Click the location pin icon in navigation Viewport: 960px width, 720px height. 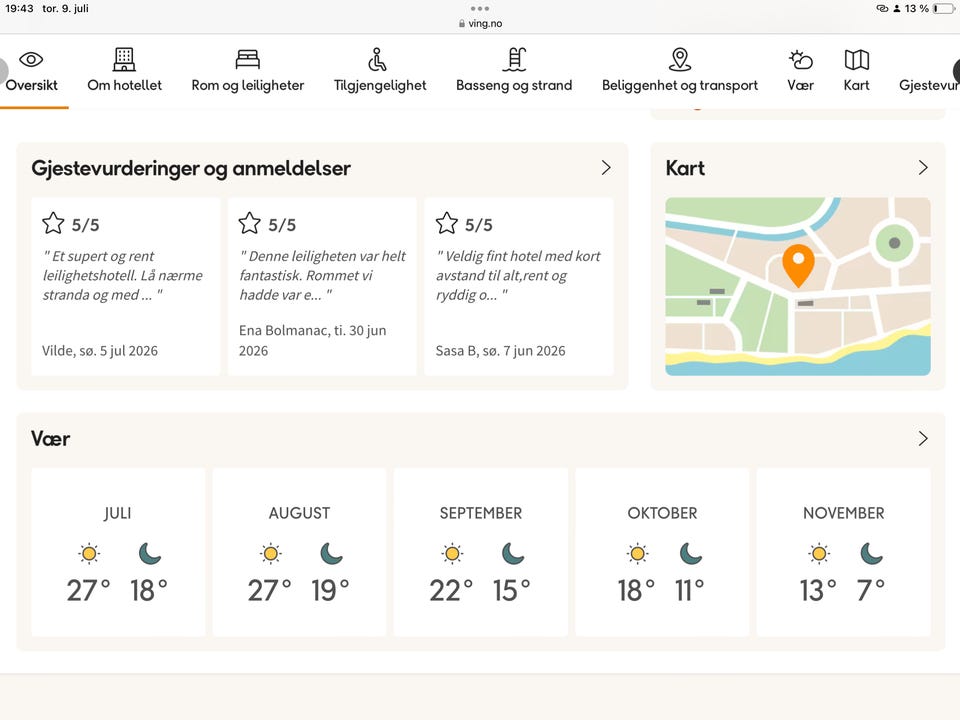pos(680,59)
